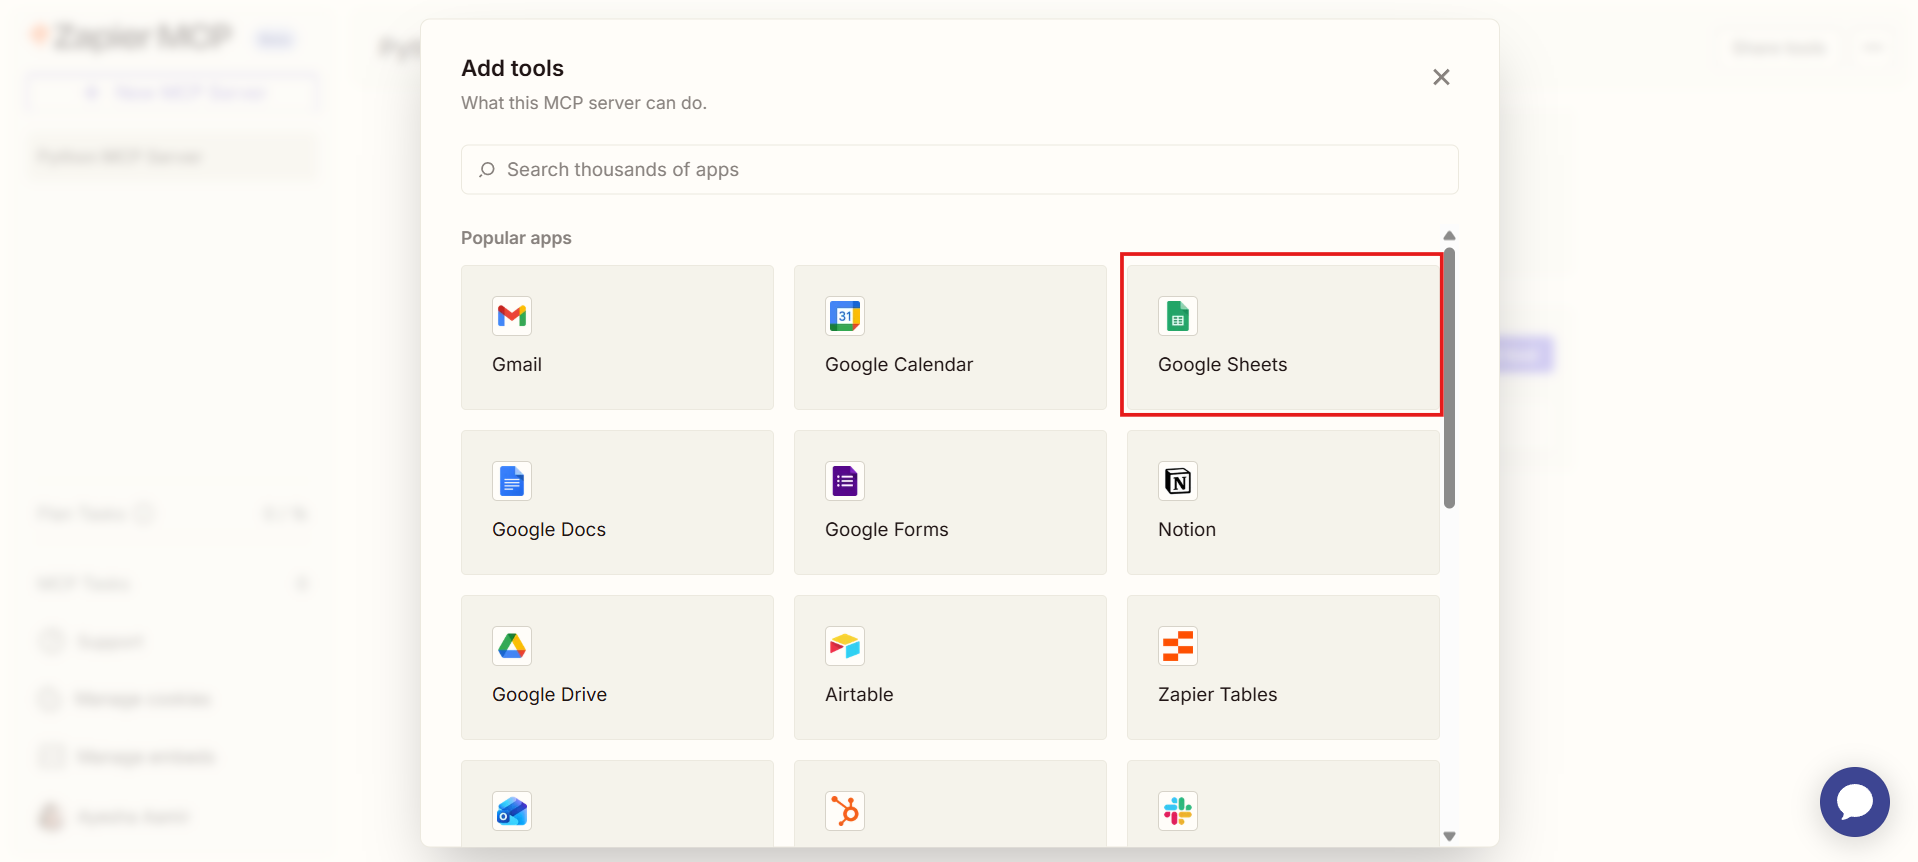Select the Google Forms icon
1918x862 pixels.
pyautogui.click(x=845, y=481)
